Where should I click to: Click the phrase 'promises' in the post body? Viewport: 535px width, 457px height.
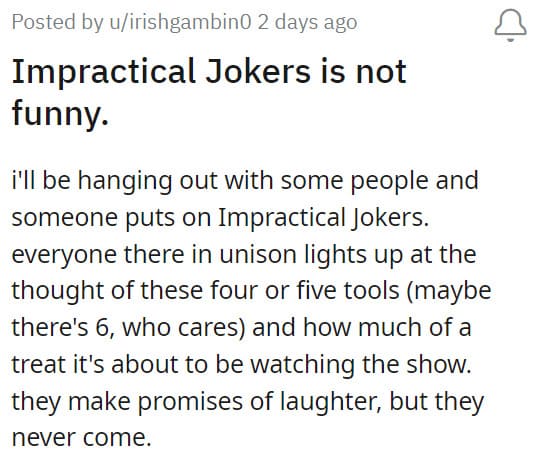190,403
